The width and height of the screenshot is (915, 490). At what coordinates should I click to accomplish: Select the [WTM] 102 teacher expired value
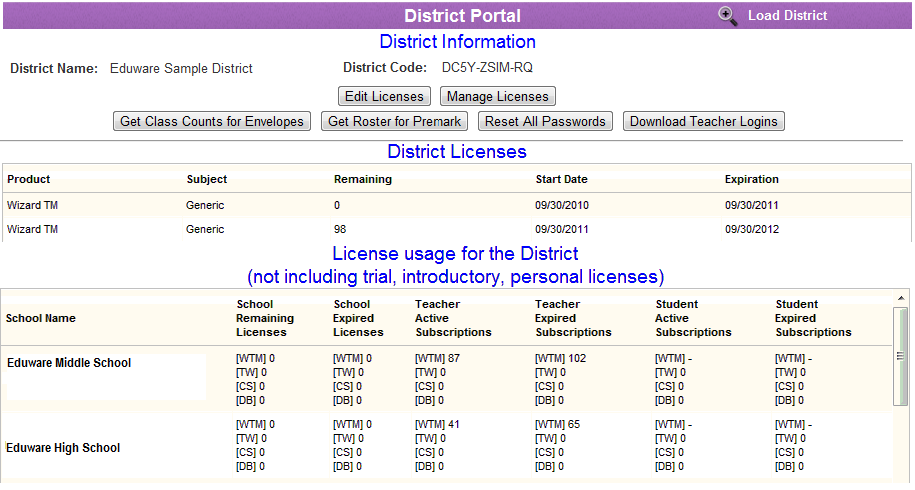pos(560,358)
